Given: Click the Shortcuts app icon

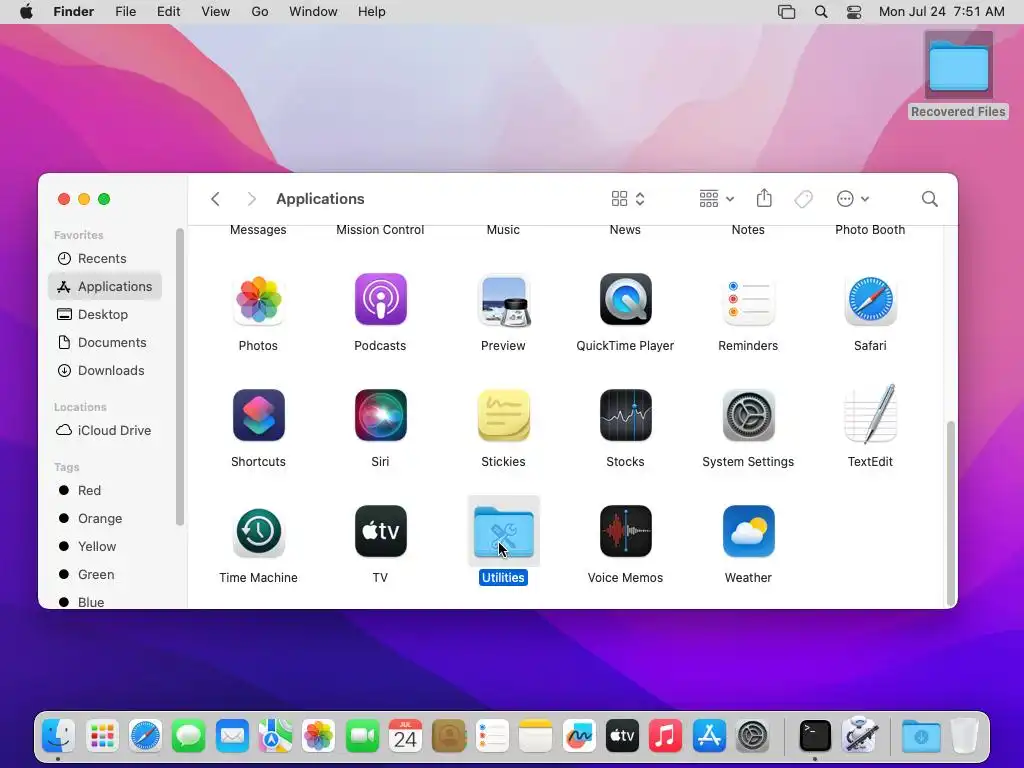Looking at the screenshot, I should [258, 415].
